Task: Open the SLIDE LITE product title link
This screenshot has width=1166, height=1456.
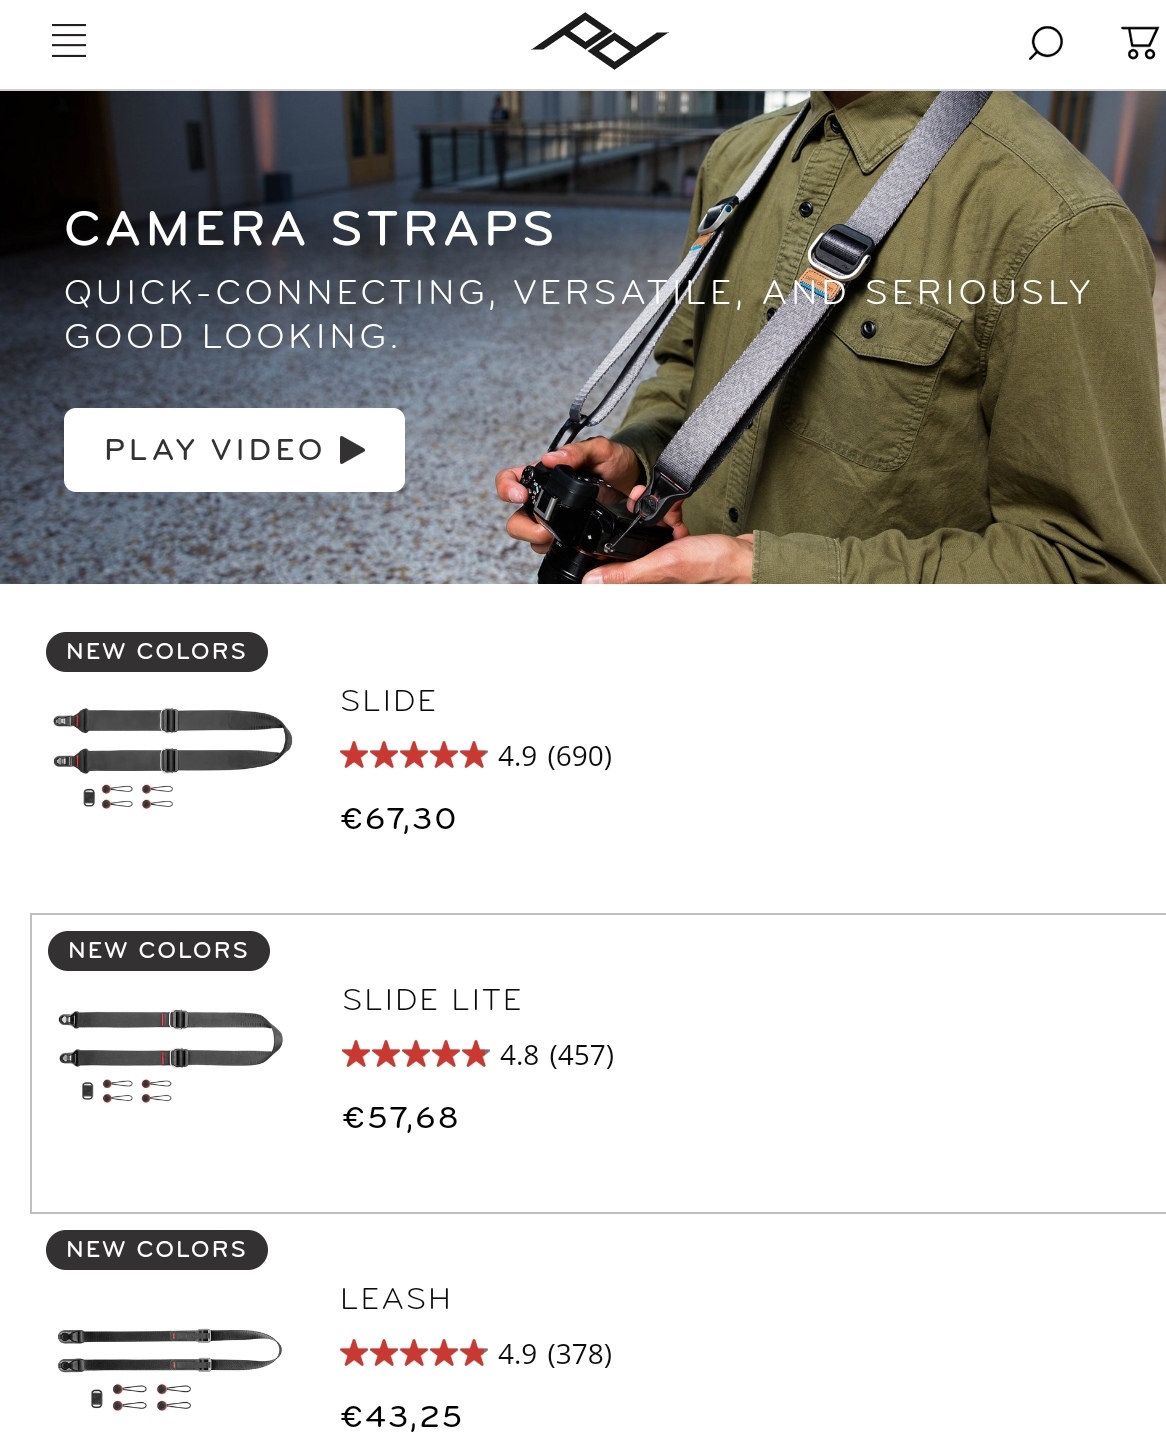Action: coord(432,1000)
